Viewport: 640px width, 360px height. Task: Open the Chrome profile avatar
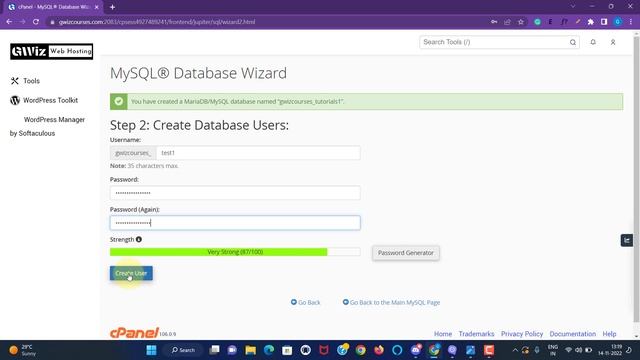pyautogui.click(x=618, y=22)
